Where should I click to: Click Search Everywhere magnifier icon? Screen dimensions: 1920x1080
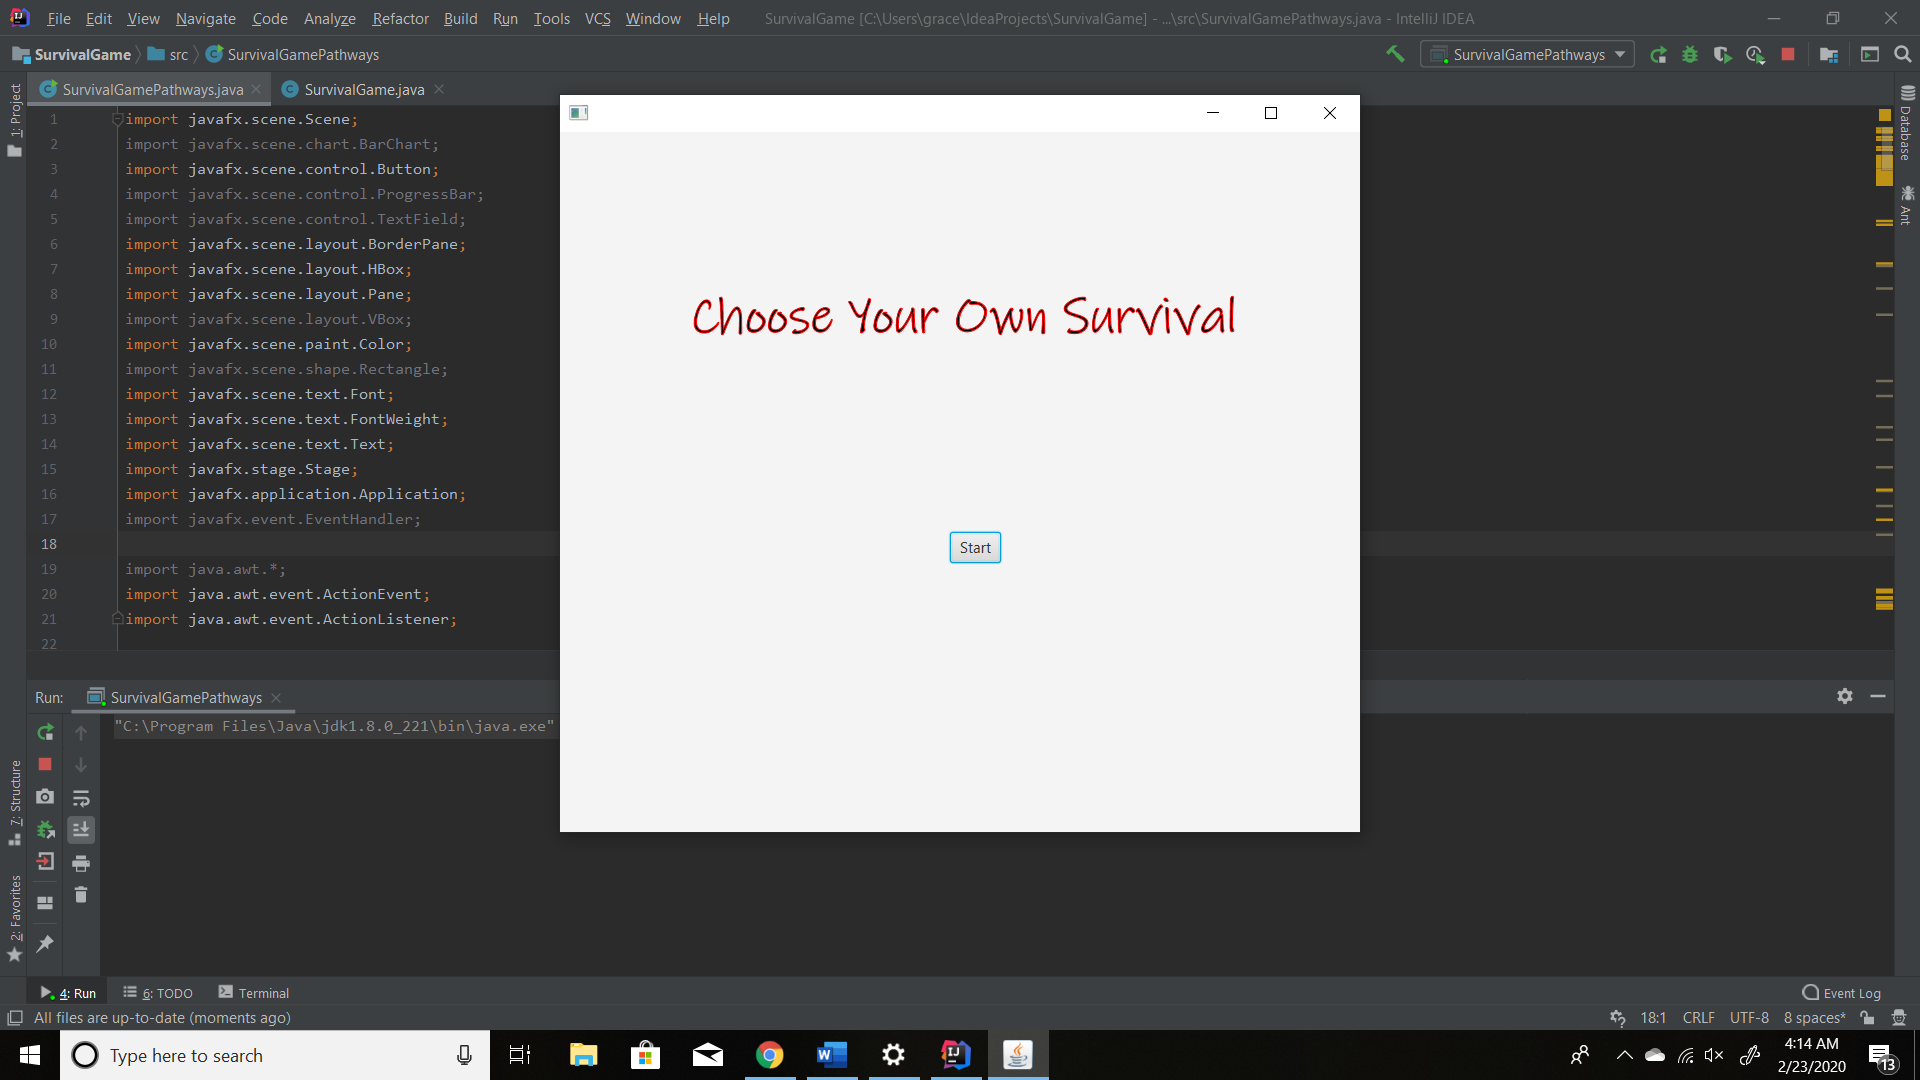pyautogui.click(x=1903, y=55)
